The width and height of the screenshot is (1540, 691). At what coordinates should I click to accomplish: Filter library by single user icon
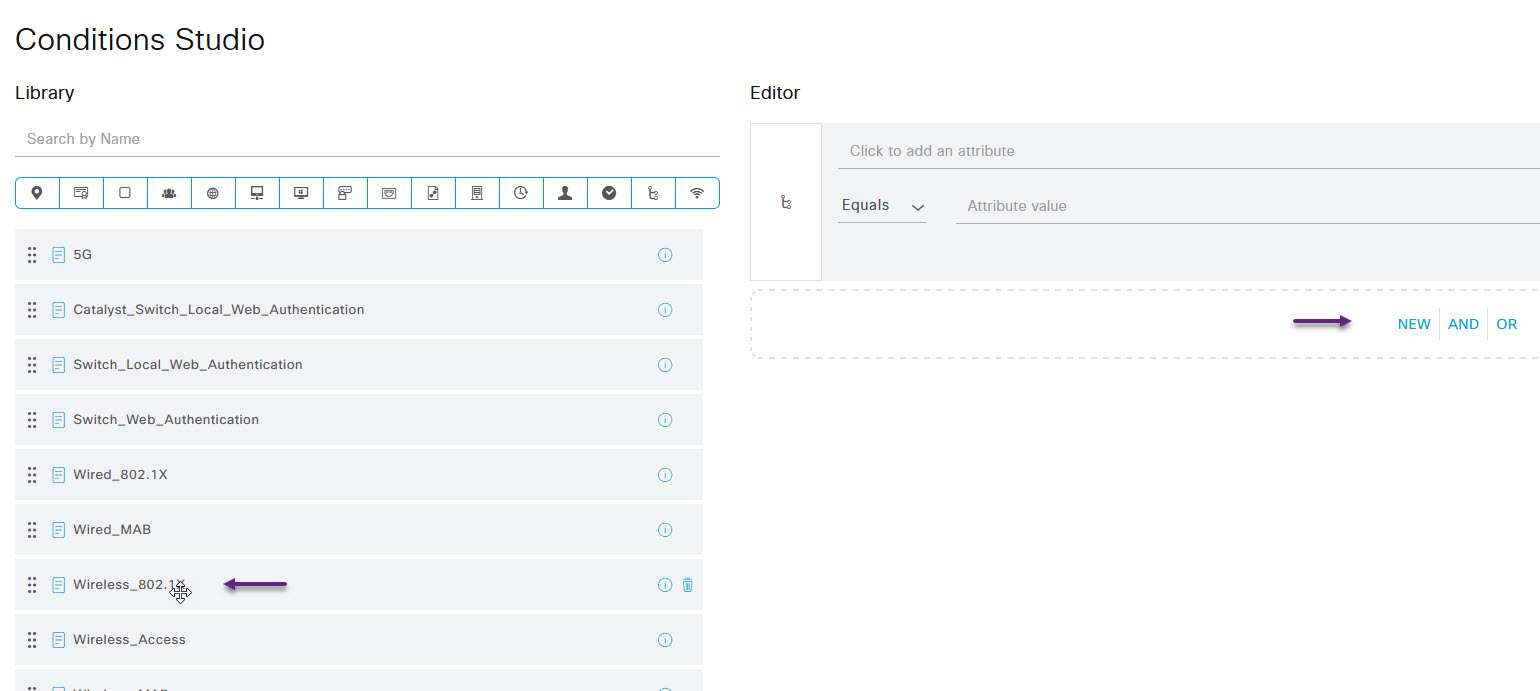[x=565, y=193]
